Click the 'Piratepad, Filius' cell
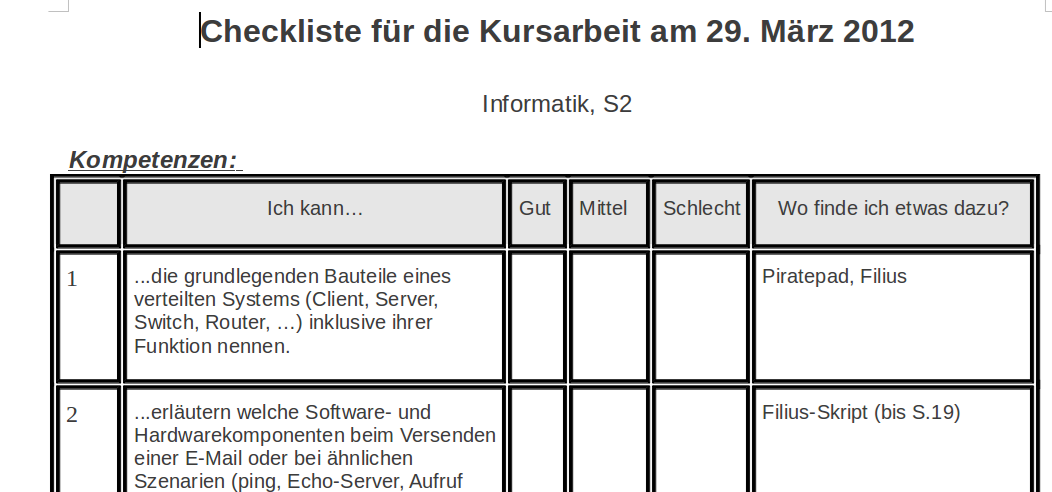This screenshot has width=1052, height=492. [834, 276]
